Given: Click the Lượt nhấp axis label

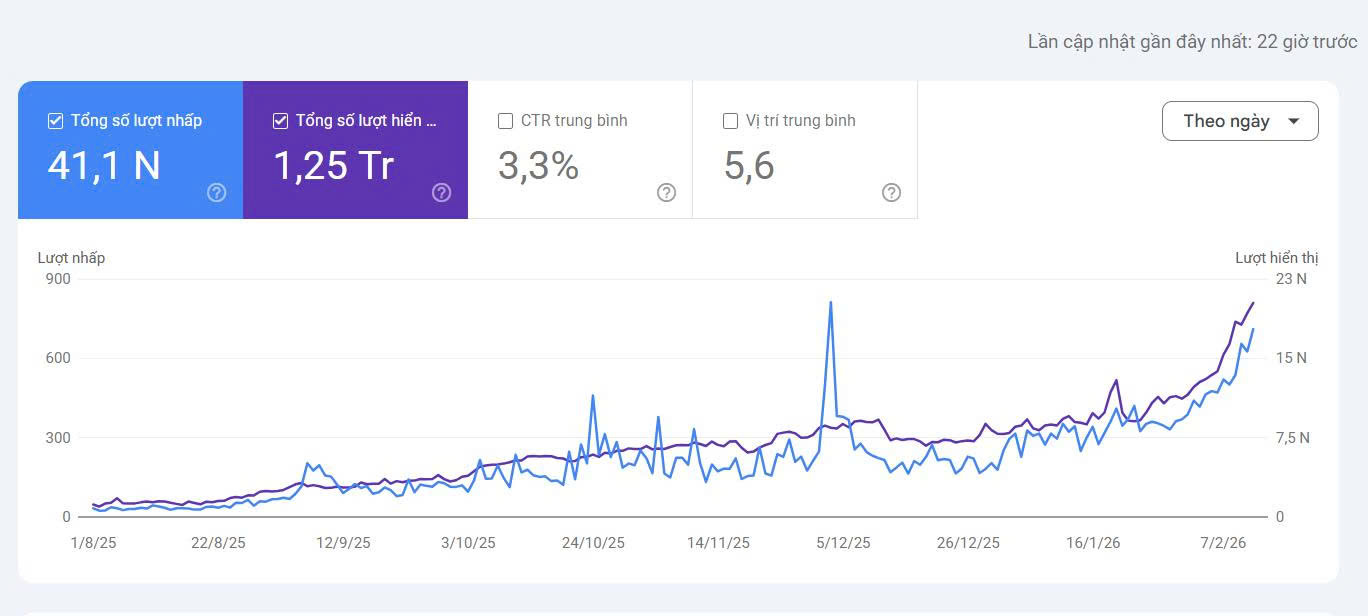Looking at the screenshot, I should point(71,258).
